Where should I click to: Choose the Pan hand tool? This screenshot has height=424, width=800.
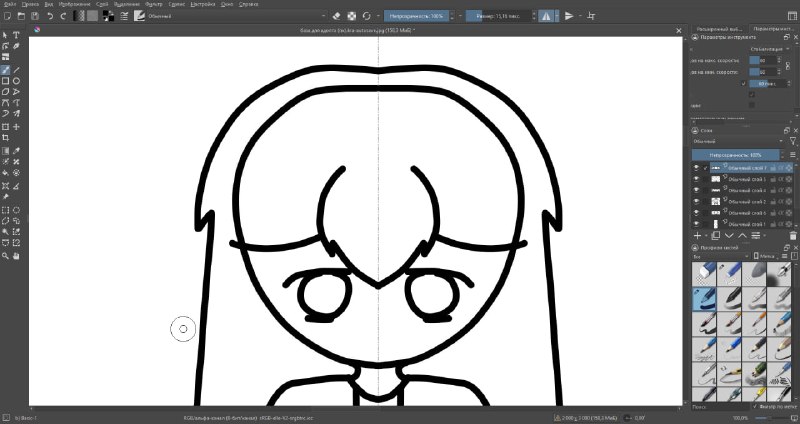[x=16, y=256]
